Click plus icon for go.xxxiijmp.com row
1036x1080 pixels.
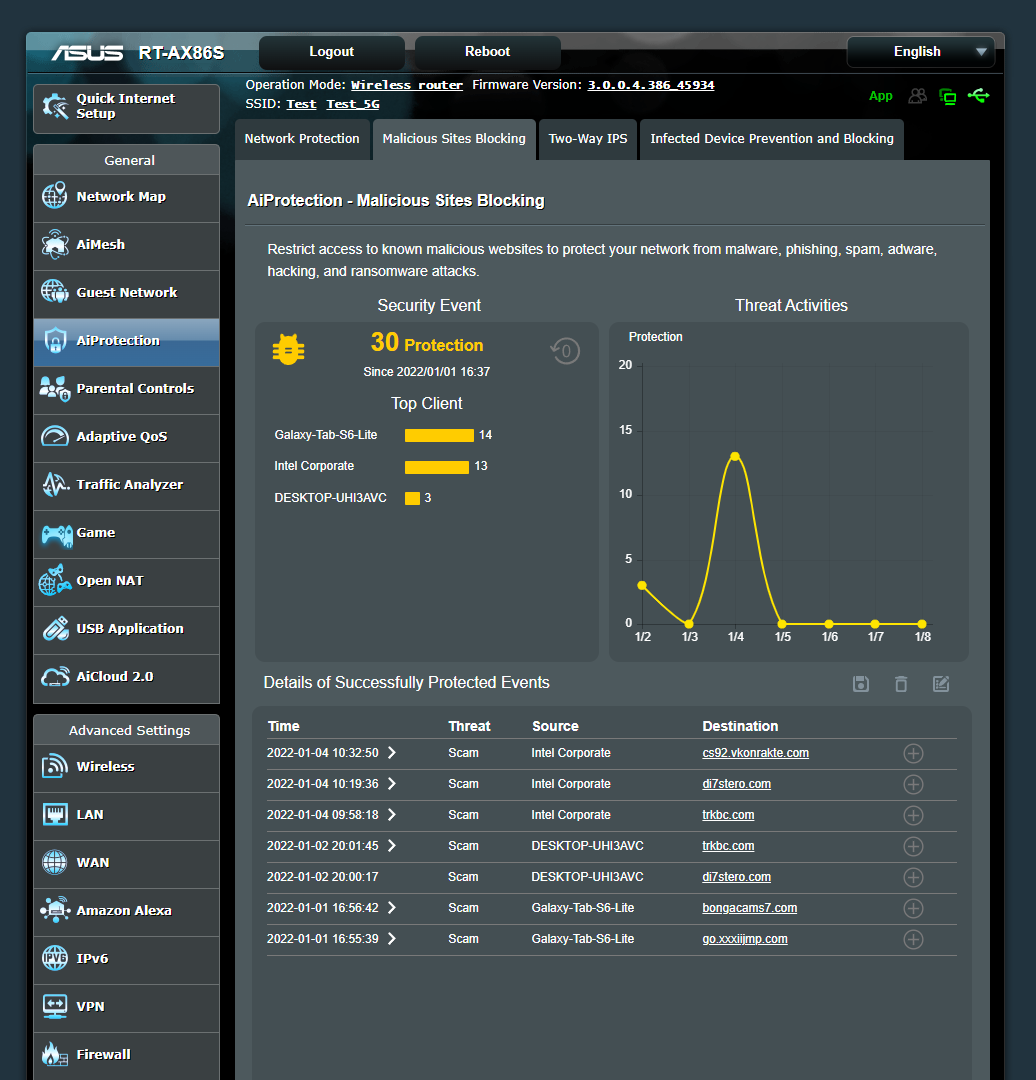913,939
